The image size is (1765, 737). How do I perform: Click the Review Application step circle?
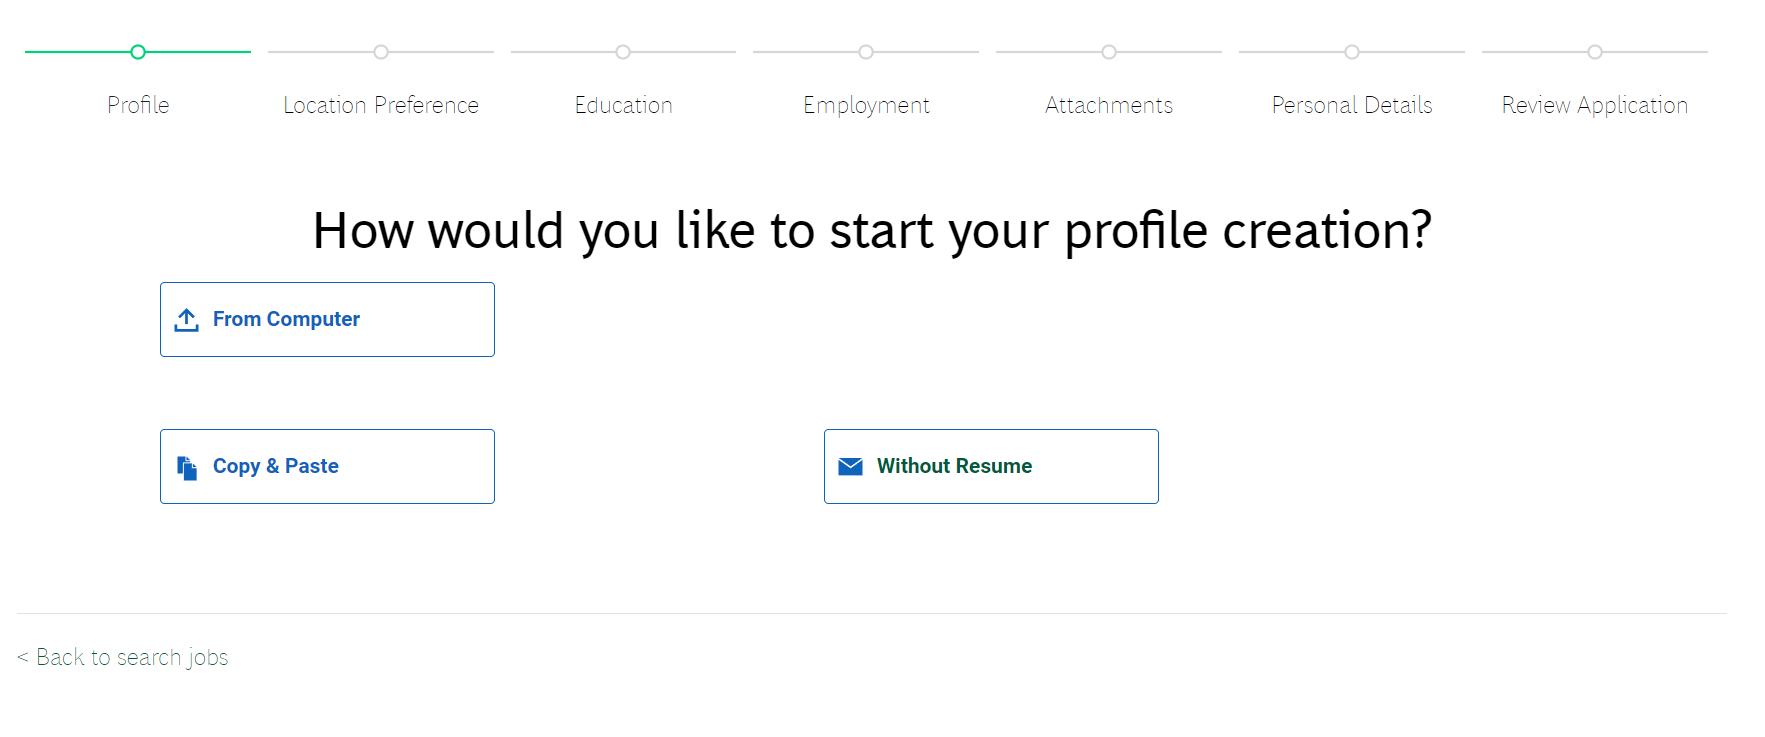1595,52
